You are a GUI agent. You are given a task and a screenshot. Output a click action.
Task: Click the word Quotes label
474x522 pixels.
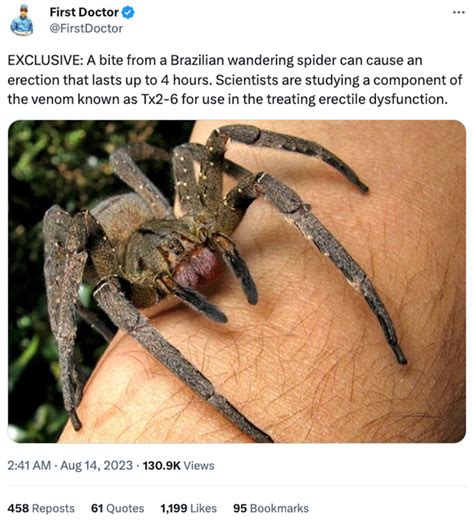[125, 508]
